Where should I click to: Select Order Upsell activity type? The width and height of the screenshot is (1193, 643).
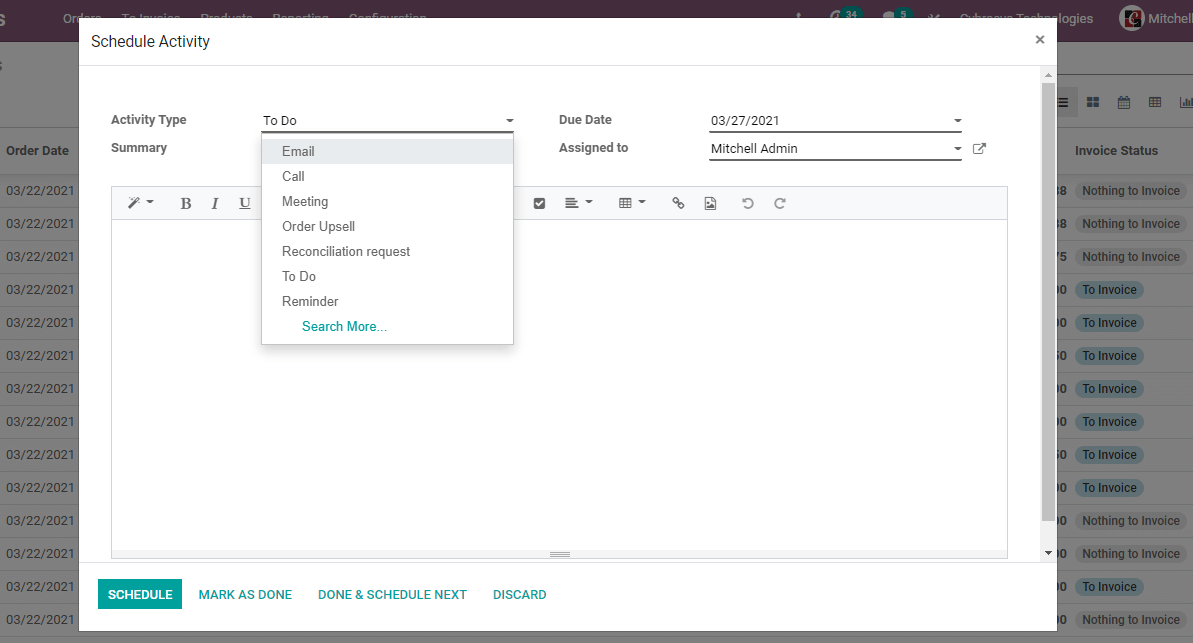point(387,227)
